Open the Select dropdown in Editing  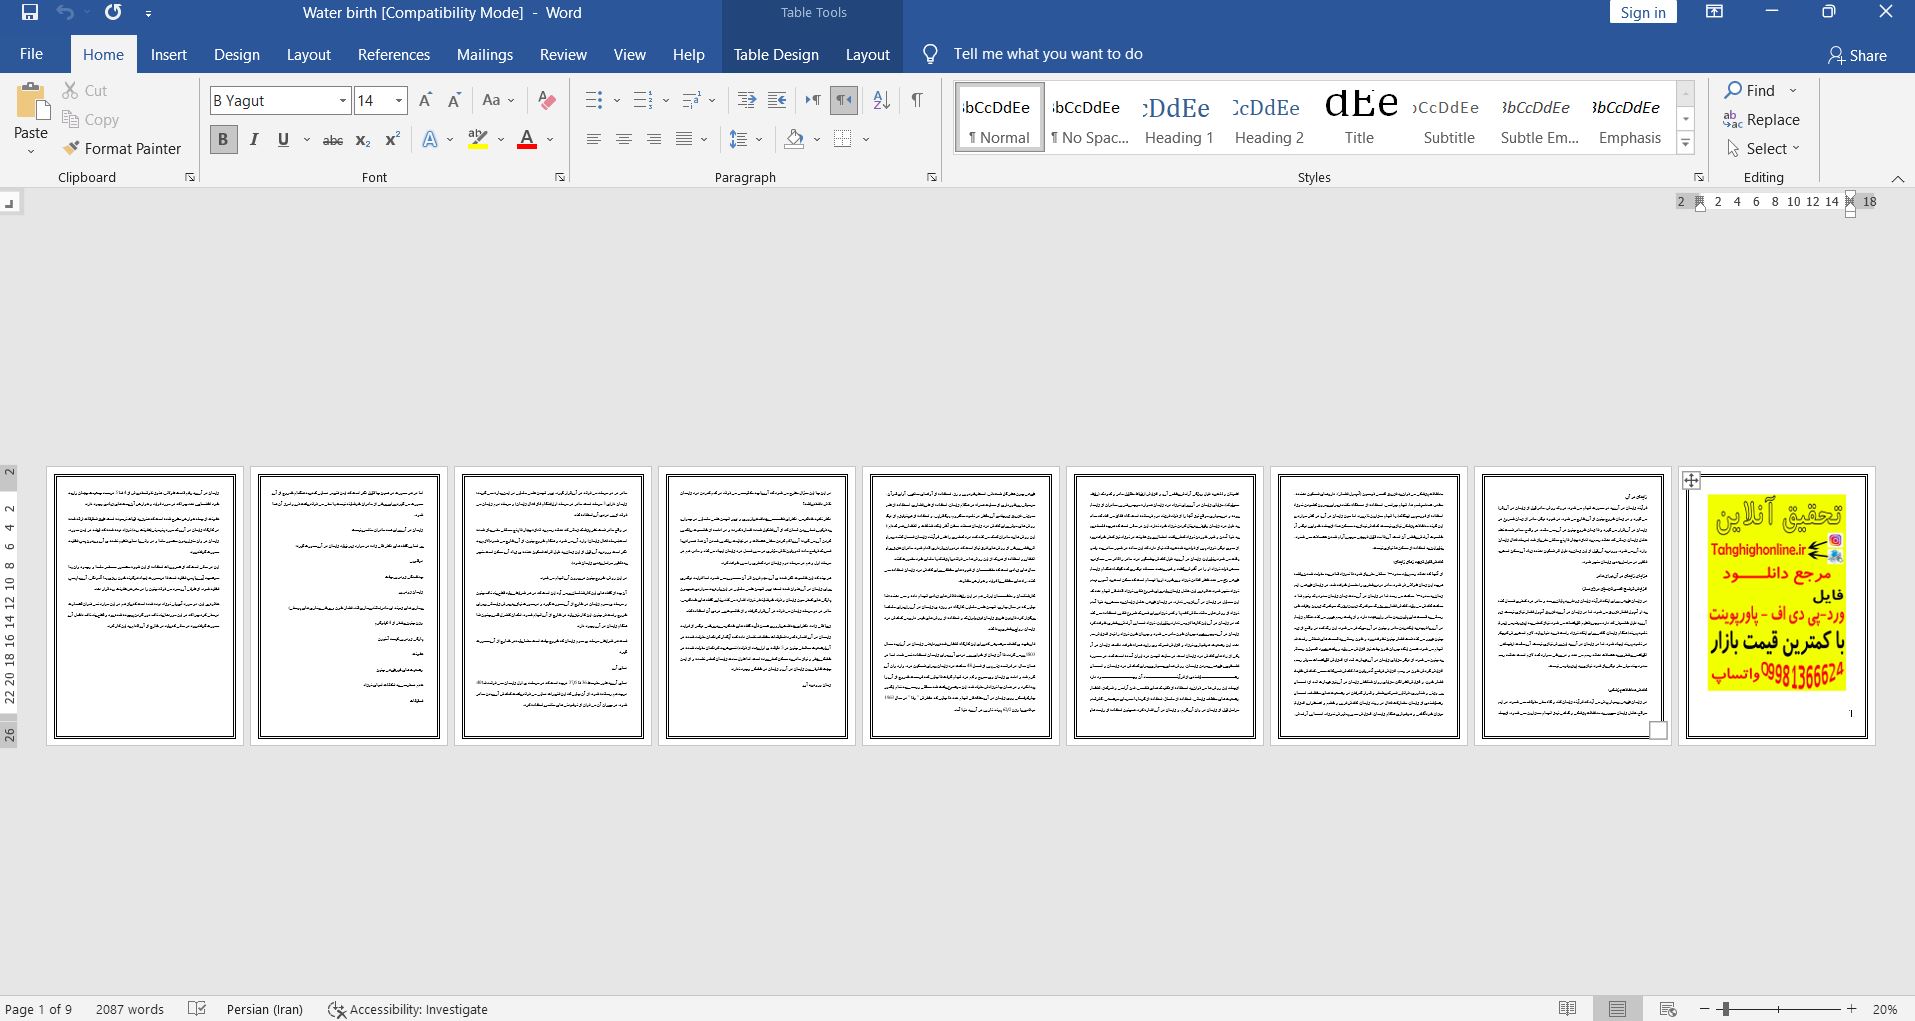[x=1763, y=148]
